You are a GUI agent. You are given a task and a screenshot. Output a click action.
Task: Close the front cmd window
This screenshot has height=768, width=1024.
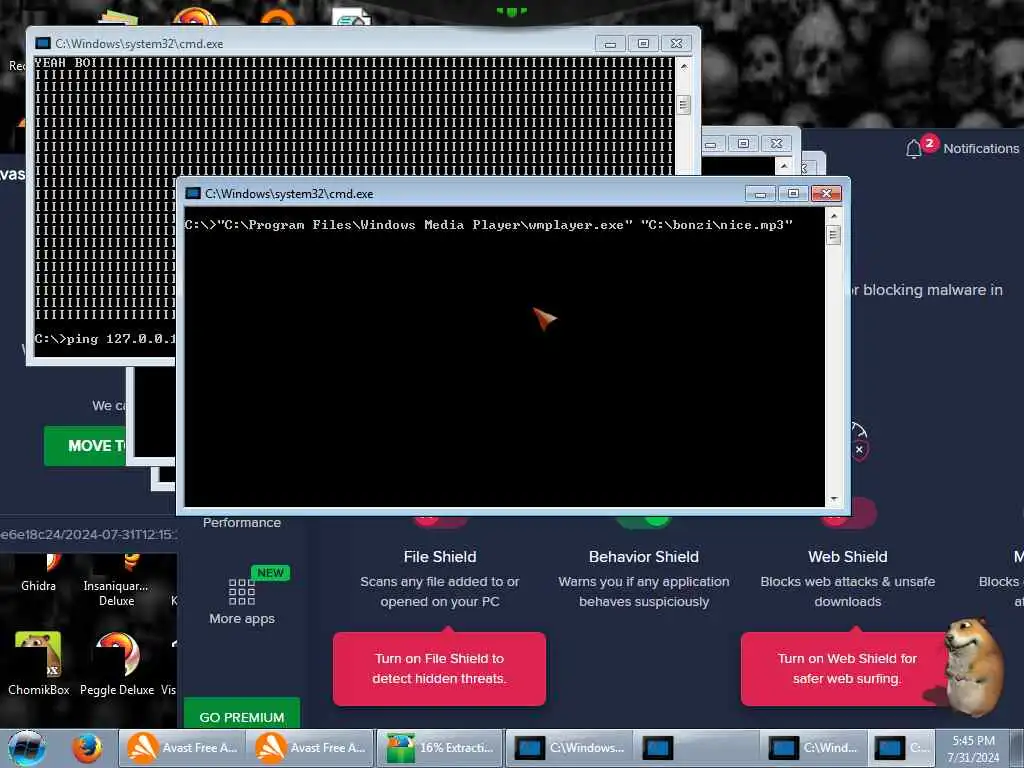(x=826, y=193)
